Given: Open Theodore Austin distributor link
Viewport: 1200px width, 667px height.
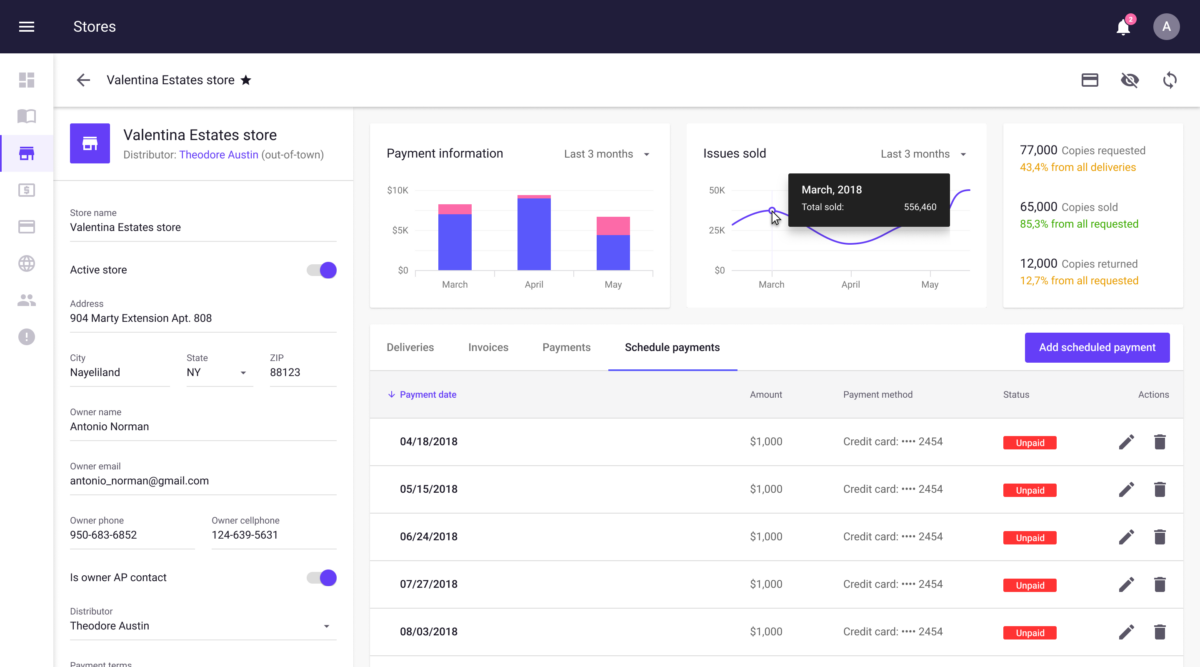Looking at the screenshot, I should (x=219, y=155).
